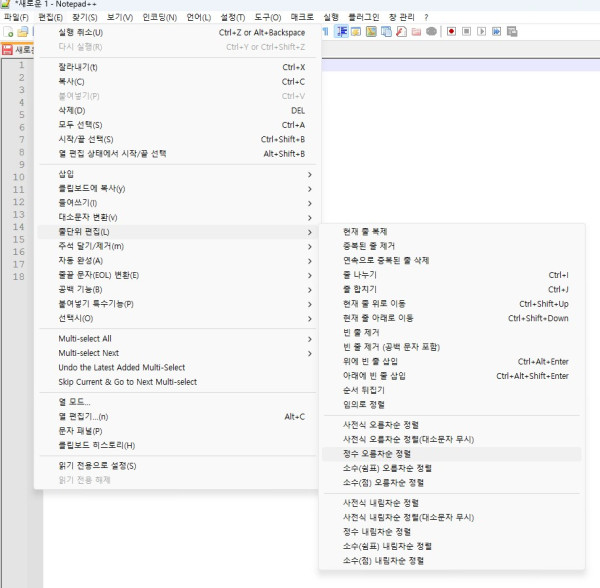Select Skip Current & Go to Next Multi-select
Screen dimensions: 600x588
(177, 382)
